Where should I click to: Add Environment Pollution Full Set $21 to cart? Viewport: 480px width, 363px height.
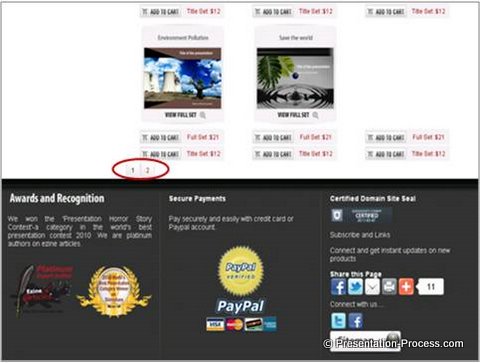(161, 137)
